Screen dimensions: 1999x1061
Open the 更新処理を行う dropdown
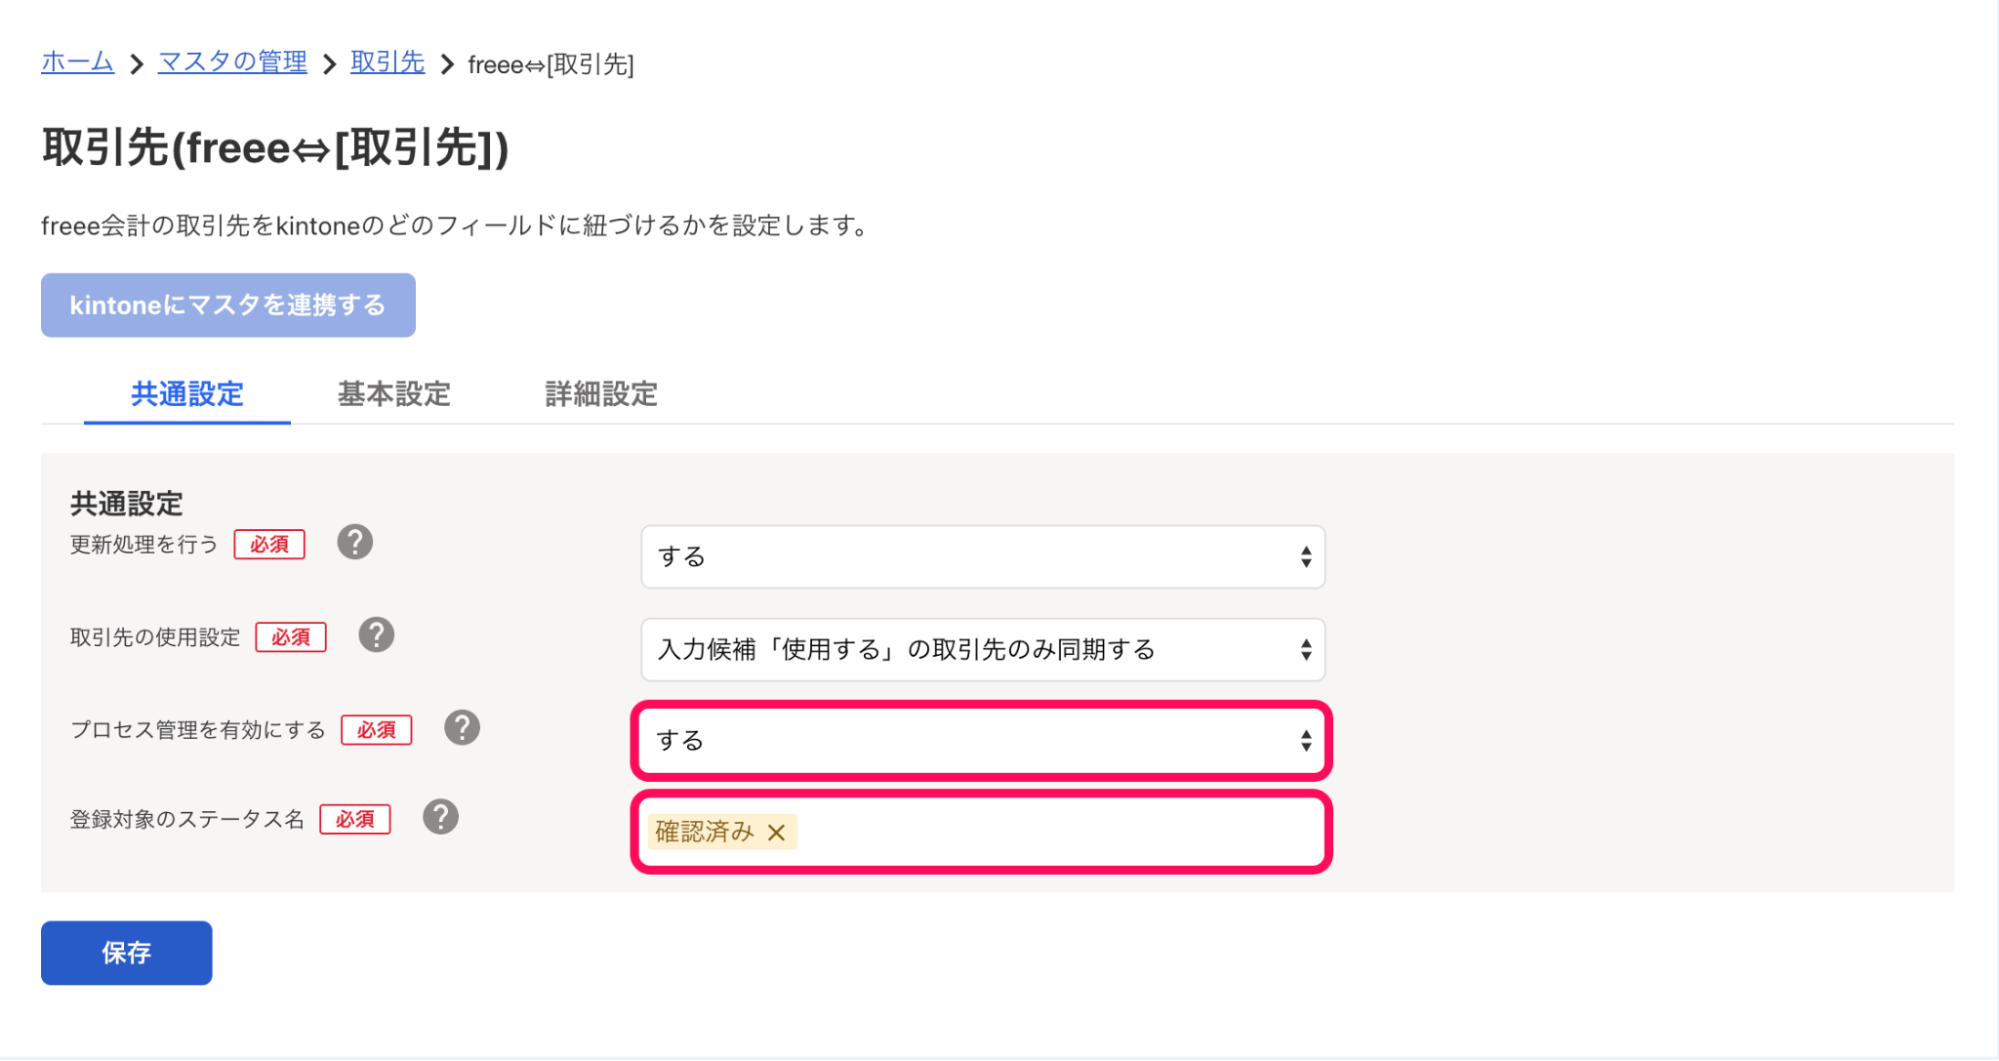coord(980,557)
